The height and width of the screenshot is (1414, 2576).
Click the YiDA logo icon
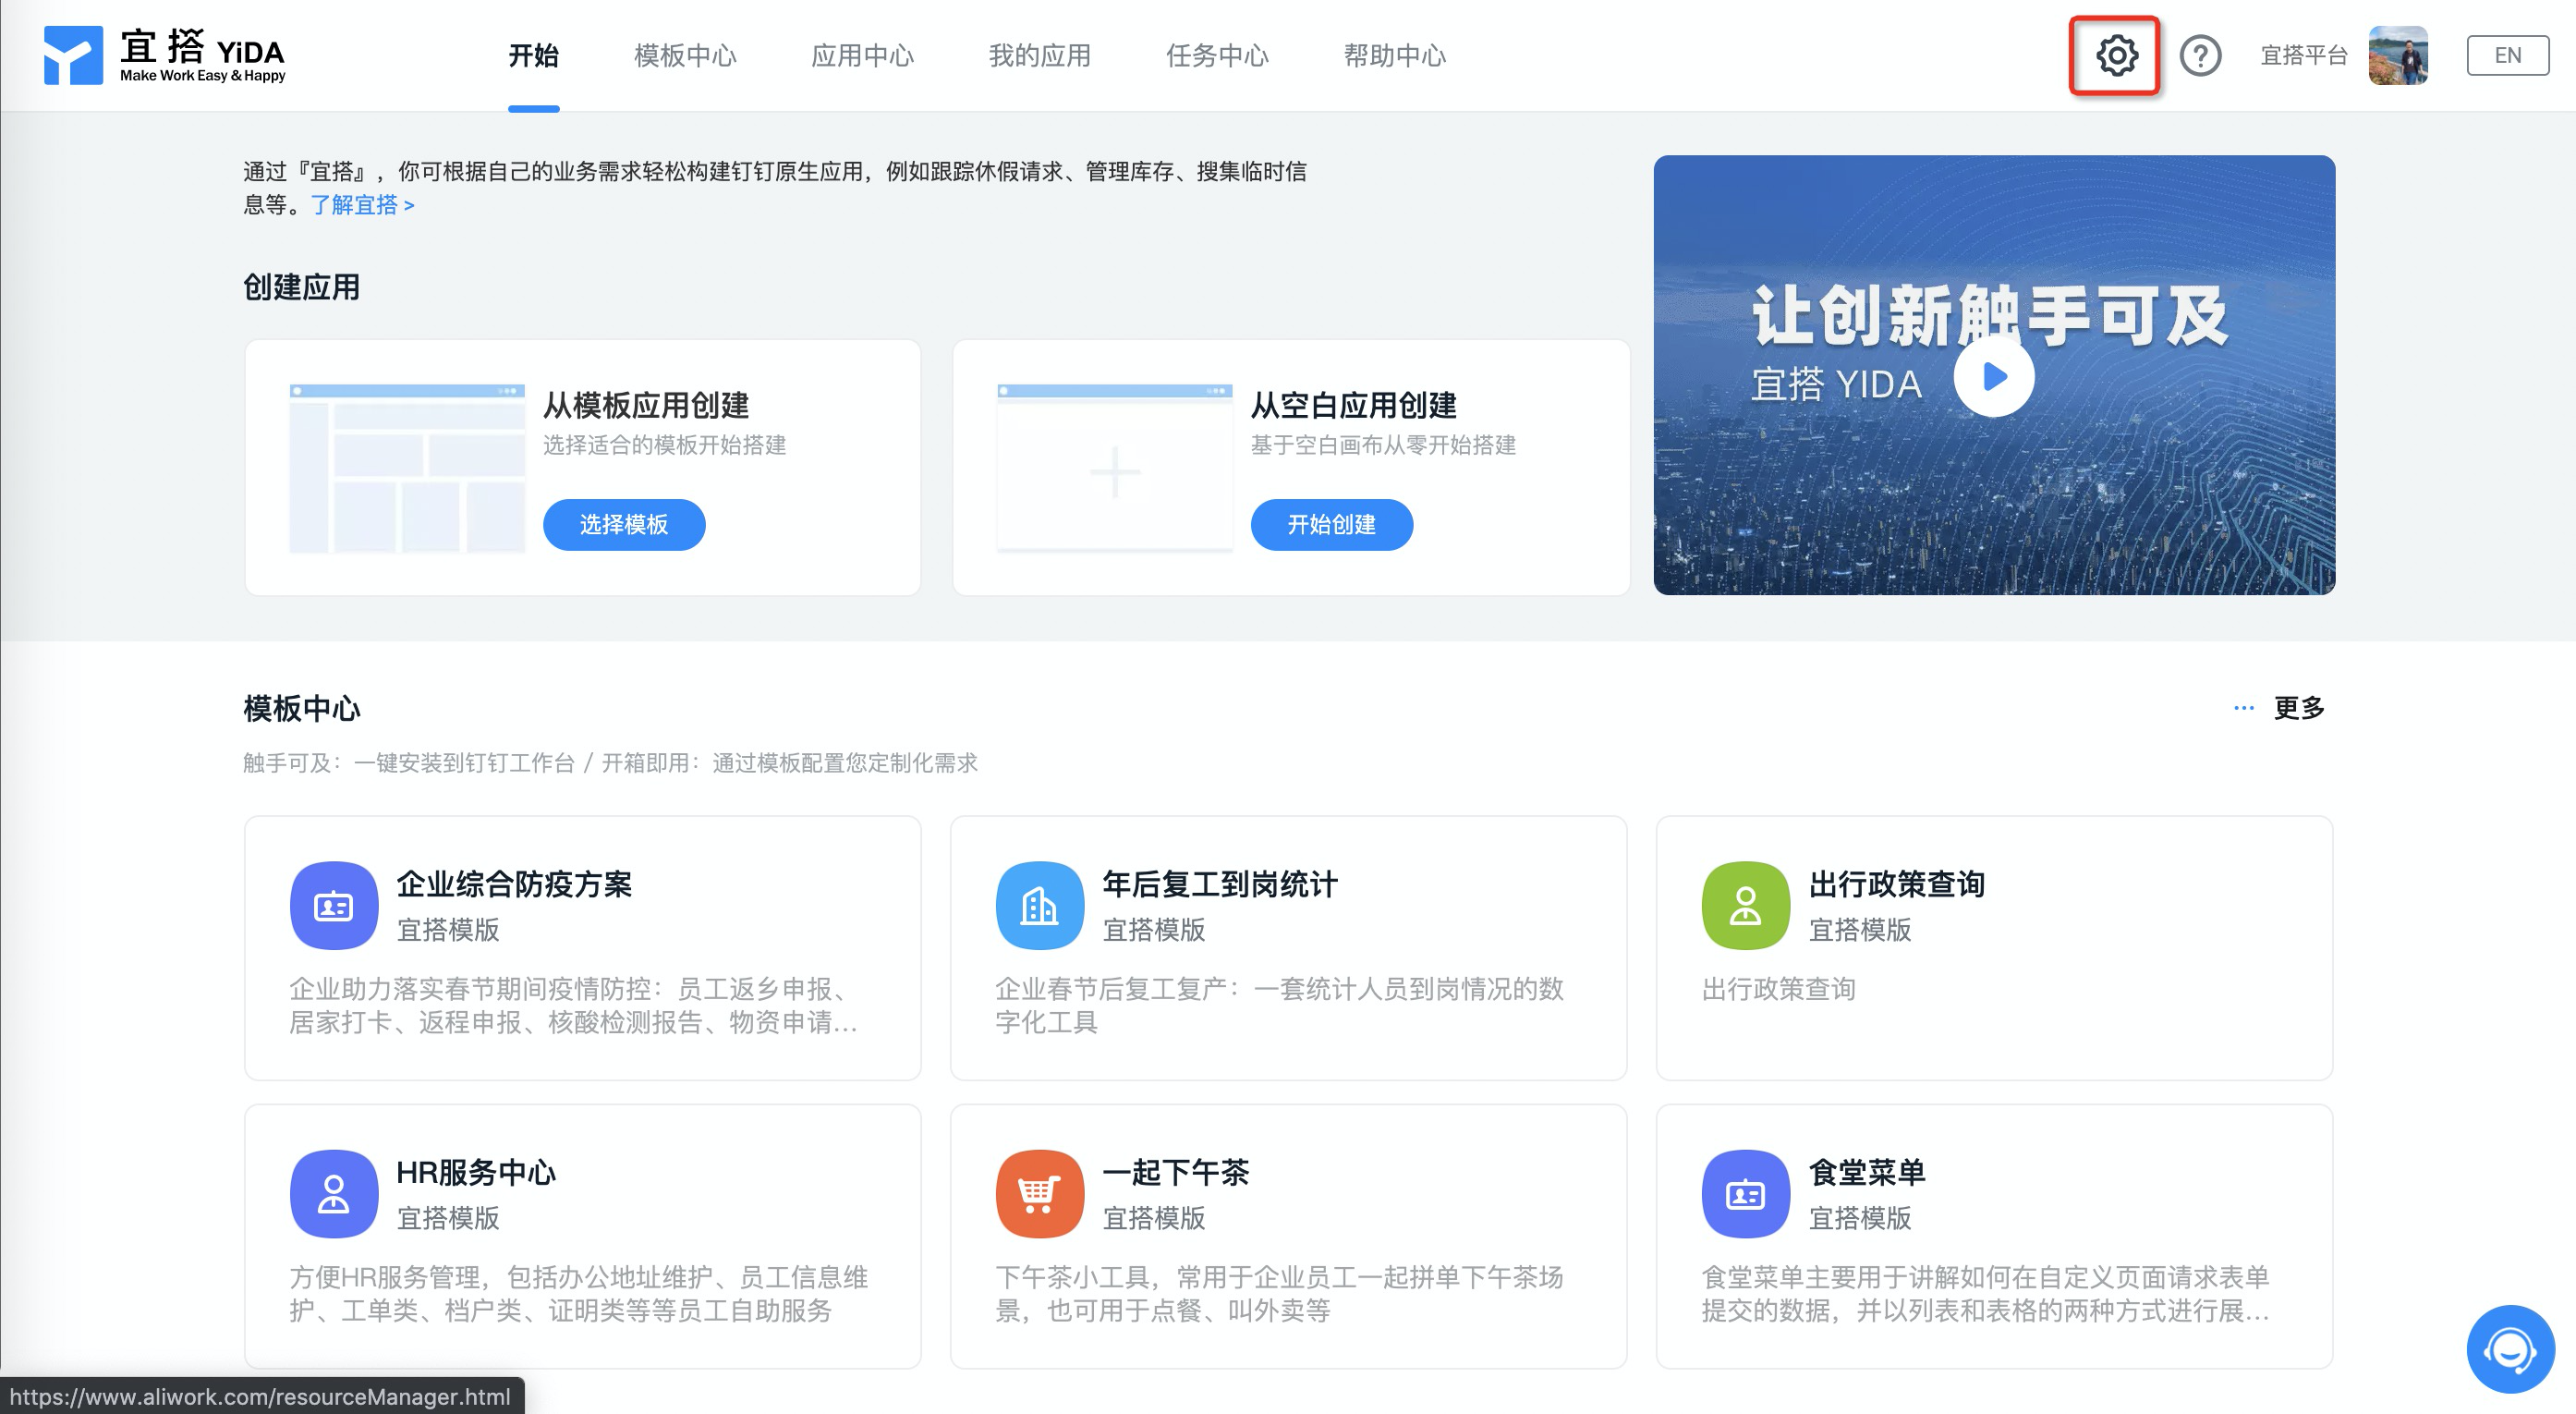tap(73, 55)
